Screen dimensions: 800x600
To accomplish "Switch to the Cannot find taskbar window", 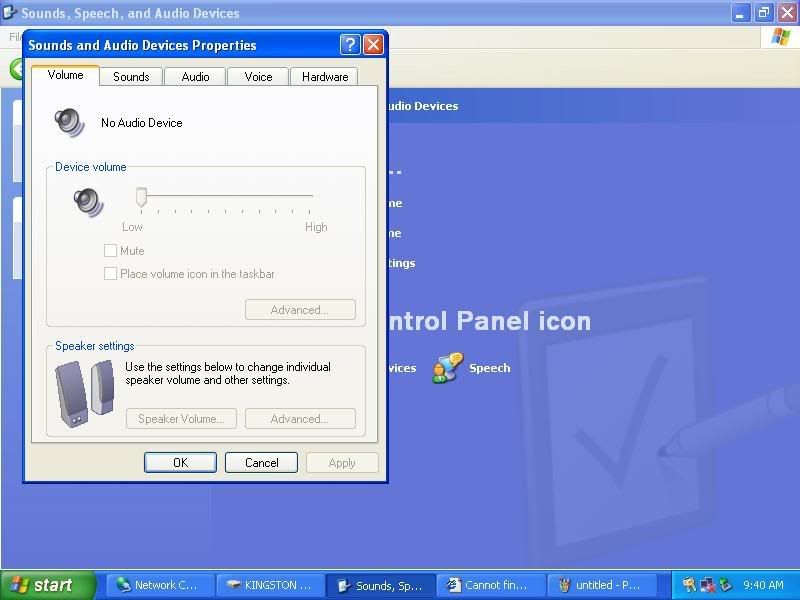I will pos(492,585).
